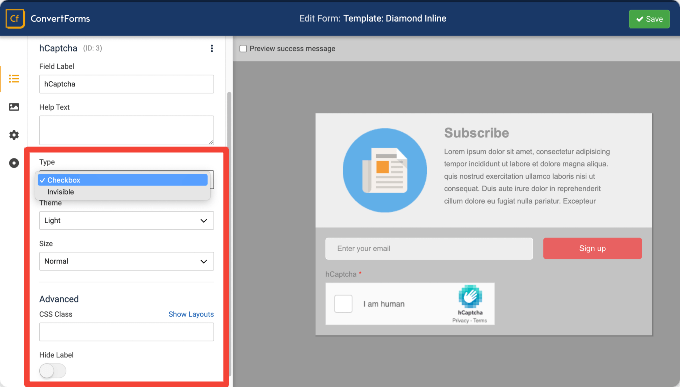This screenshot has height=387, width=680.
Task: Click the Terms link in hCaptcha widget
Action: (x=480, y=321)
